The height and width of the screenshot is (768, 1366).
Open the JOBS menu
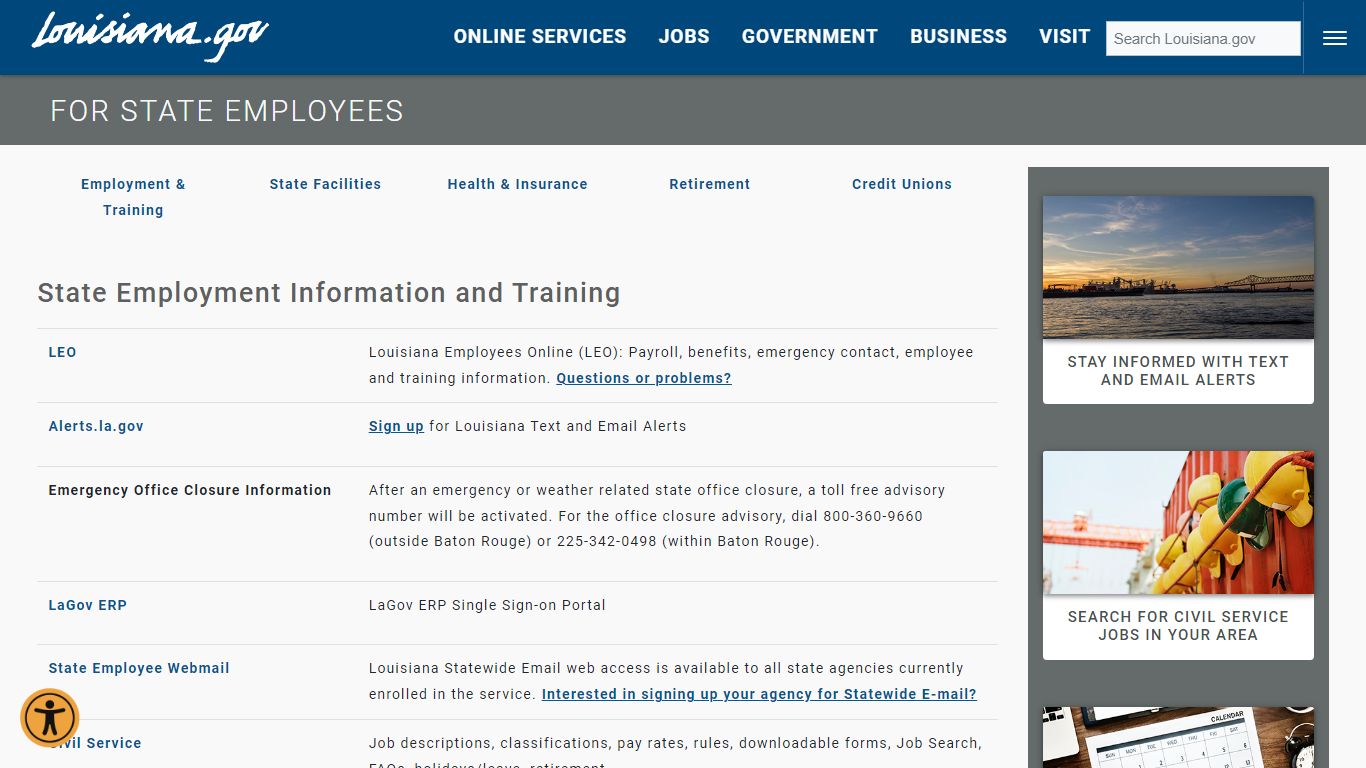[x=684, y=36]
